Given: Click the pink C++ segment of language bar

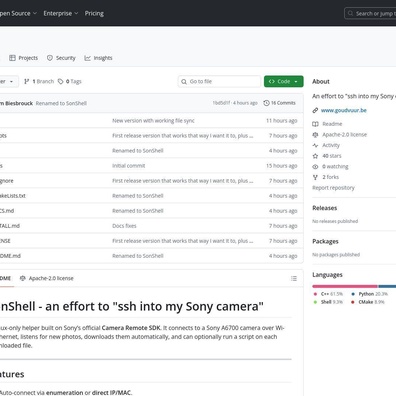Looking at the screenshot, I should tap(345, 286).
